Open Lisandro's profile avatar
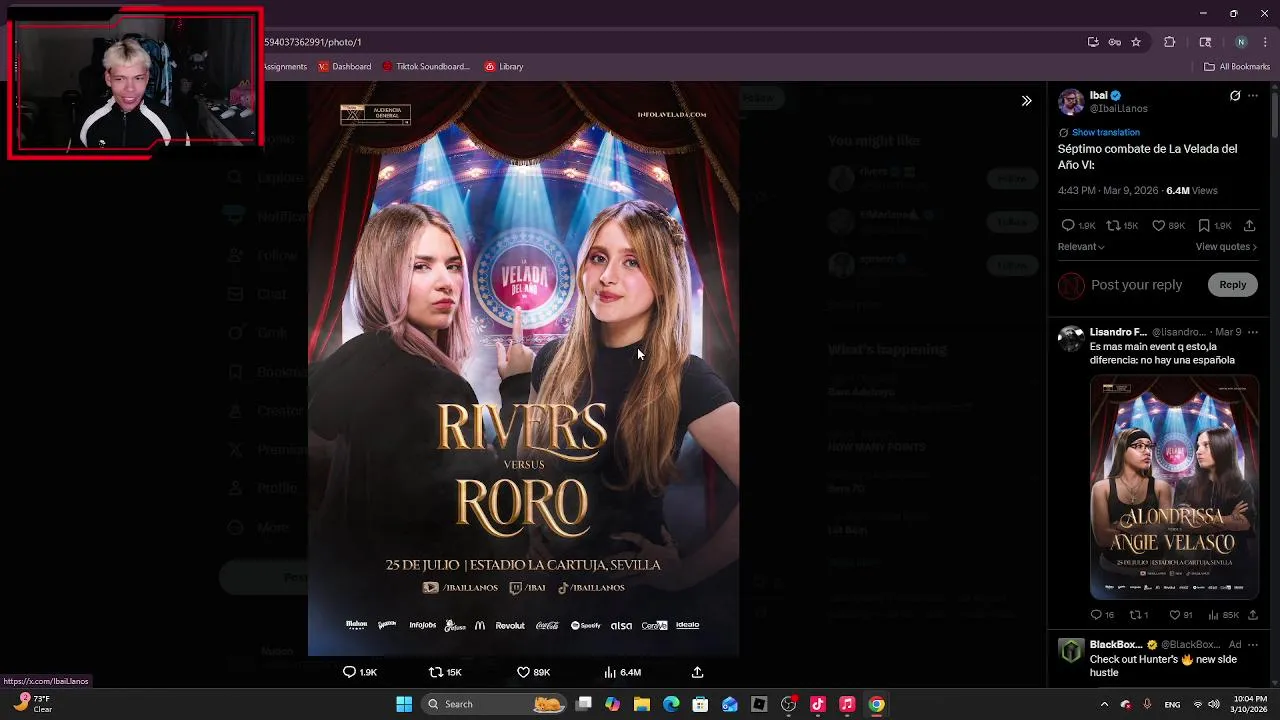 click(1071, 338)
